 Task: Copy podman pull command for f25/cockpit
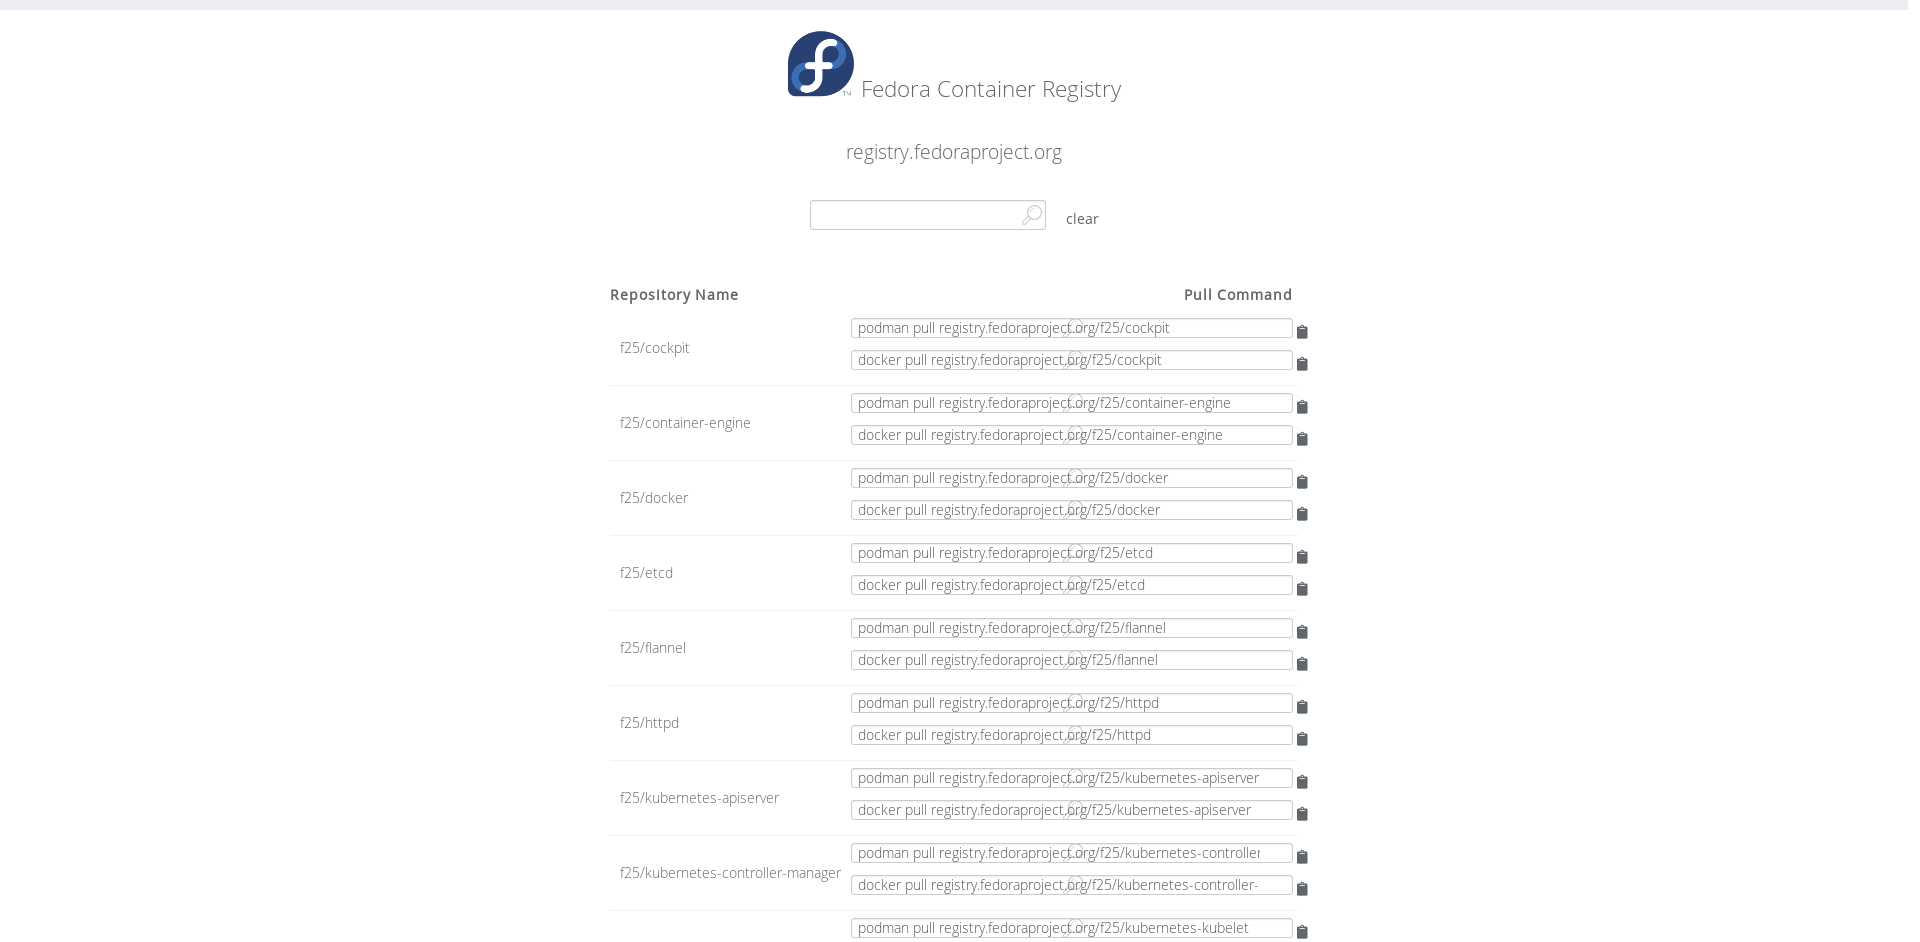(x=1302, y=332)
